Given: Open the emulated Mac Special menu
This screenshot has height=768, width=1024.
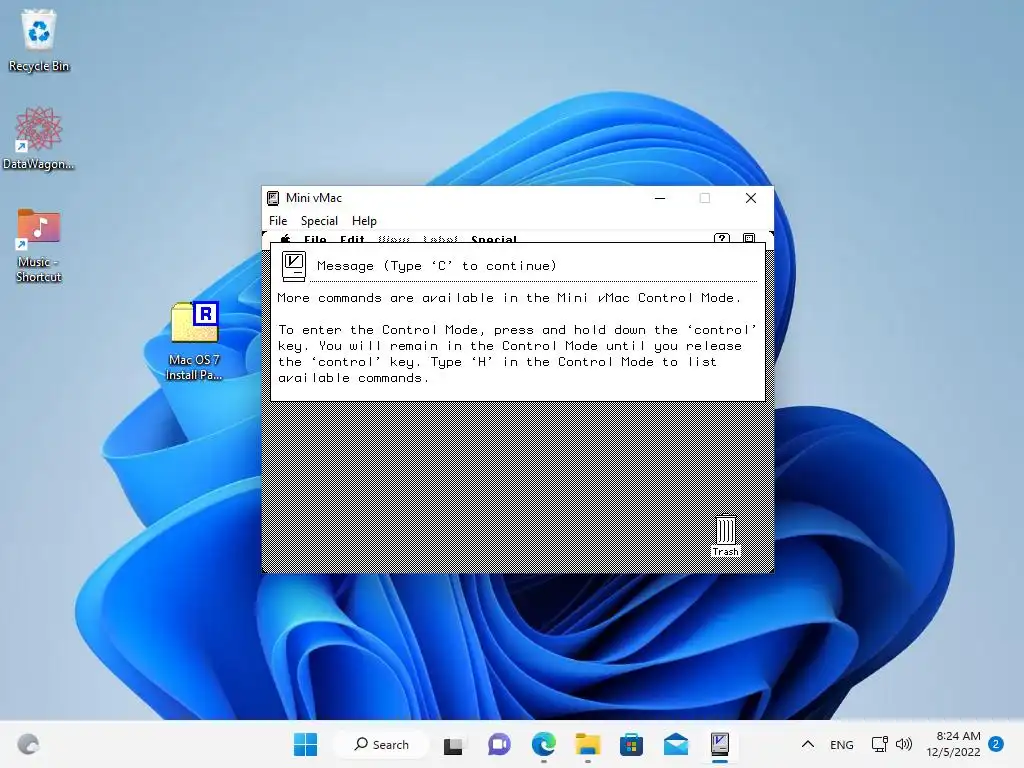Looking at the screenshot, I should [x=494, y=239].
